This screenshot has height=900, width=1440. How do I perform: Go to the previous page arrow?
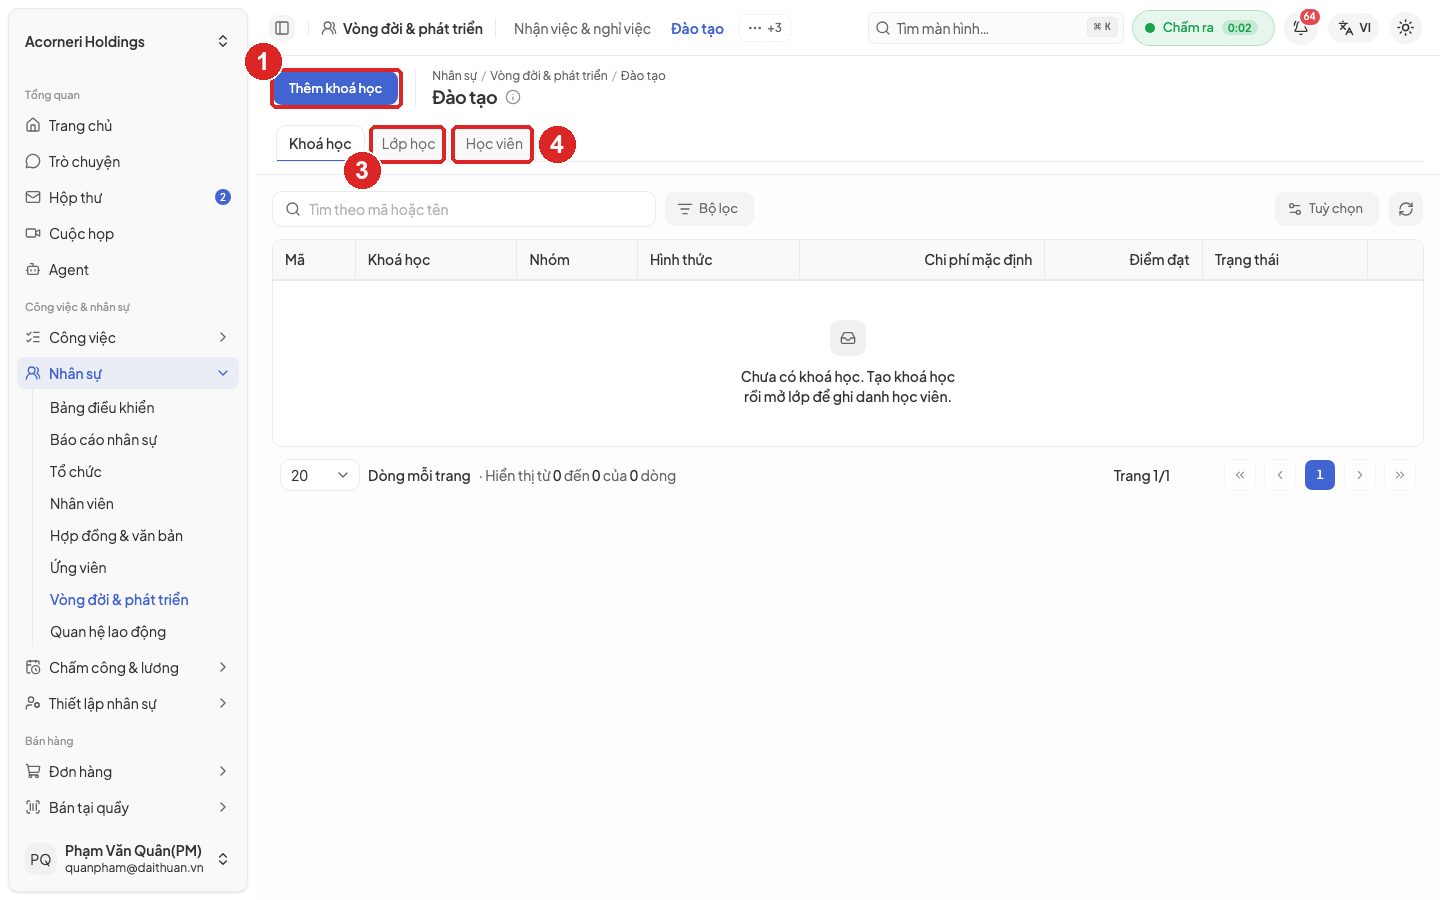(1280, 475)
